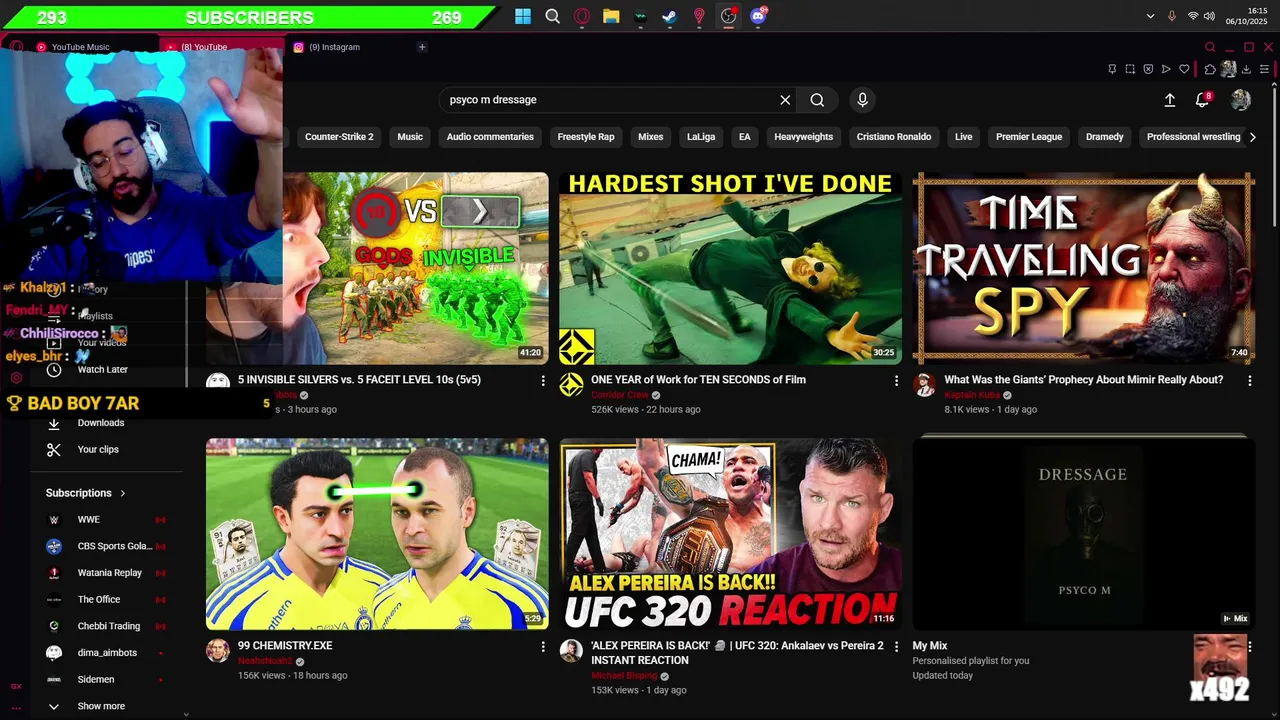The height and width of the screenshot is (720, 1280).
Task: Open the DRESSAGE Psyco M mix thumbnail
Action: (1084, 534)
